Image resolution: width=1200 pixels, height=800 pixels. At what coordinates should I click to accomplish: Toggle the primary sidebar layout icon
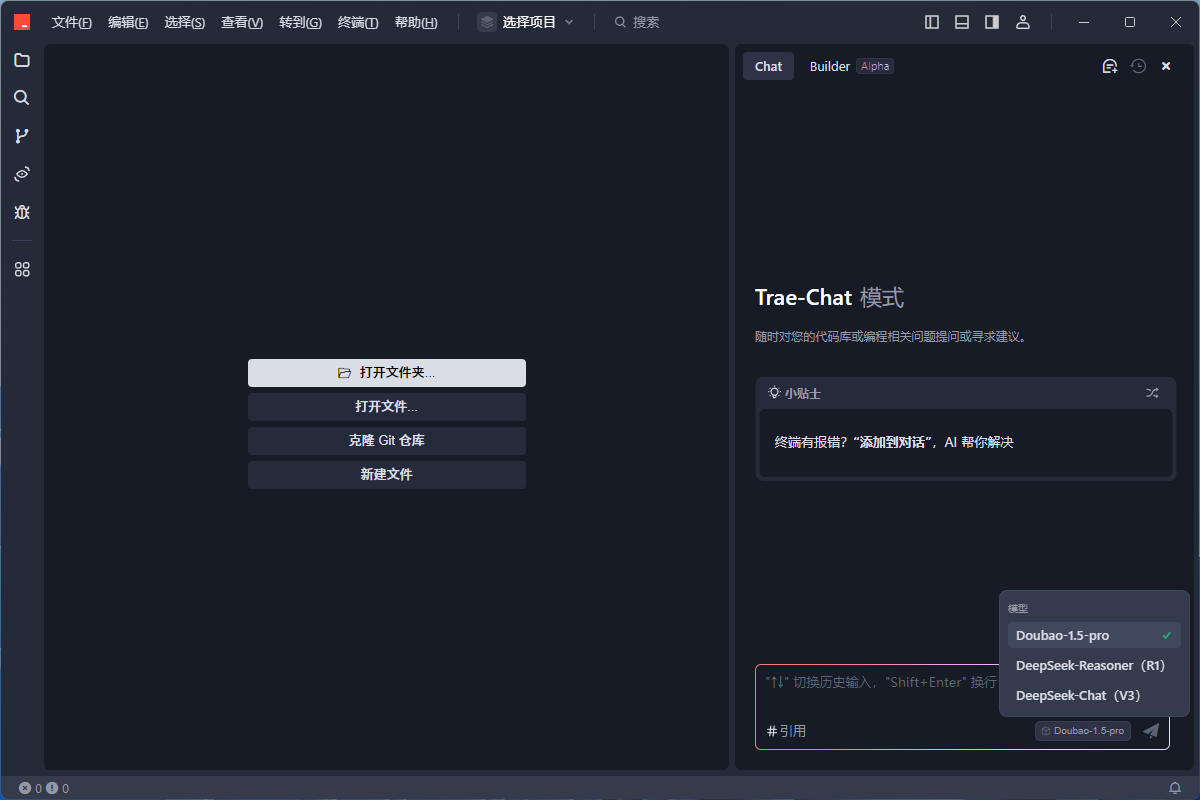pos(932,22)
